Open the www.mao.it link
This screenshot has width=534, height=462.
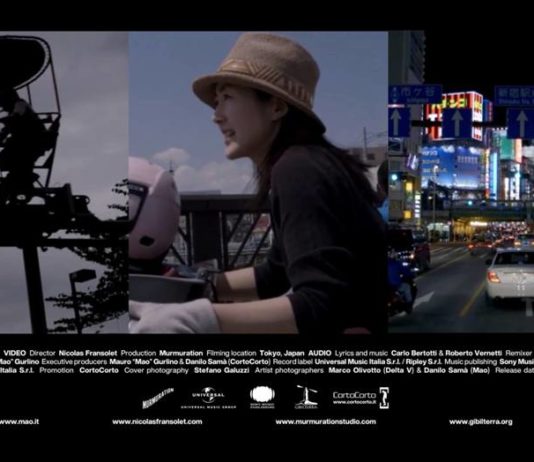pyautogui.click(x=19, y=421)
